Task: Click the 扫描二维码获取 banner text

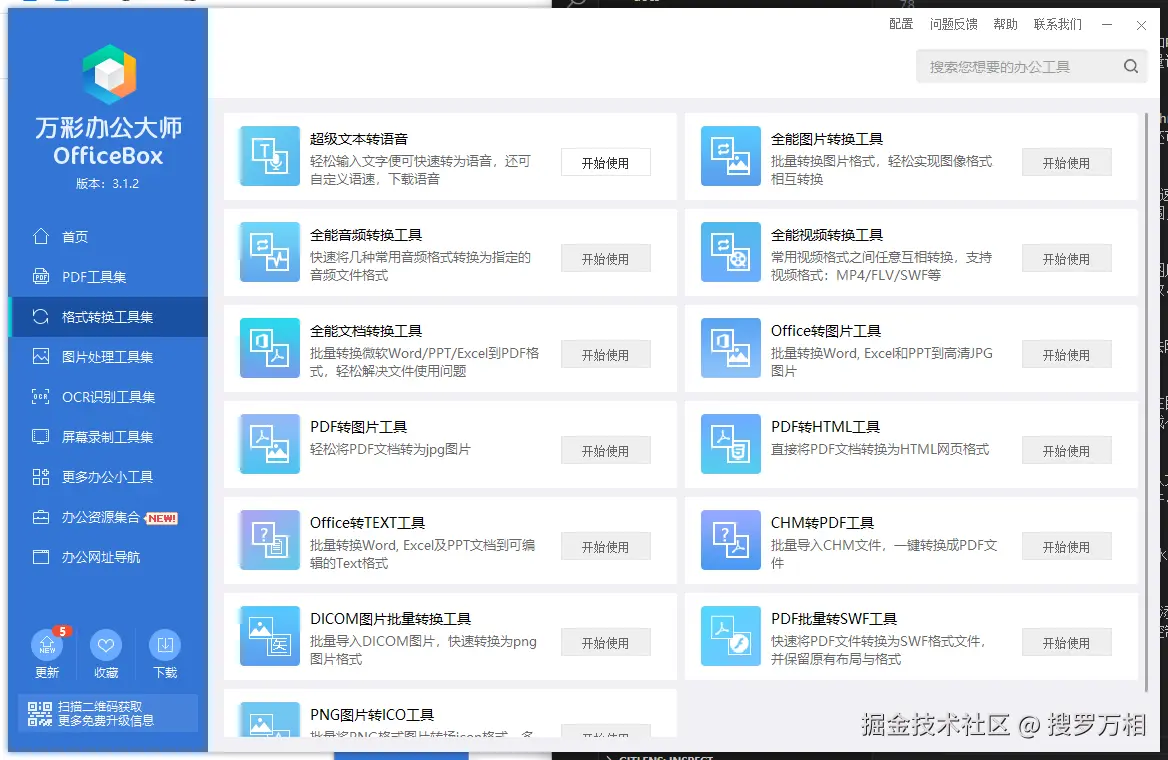Action: pyautogui.click(x=100, y=706)
